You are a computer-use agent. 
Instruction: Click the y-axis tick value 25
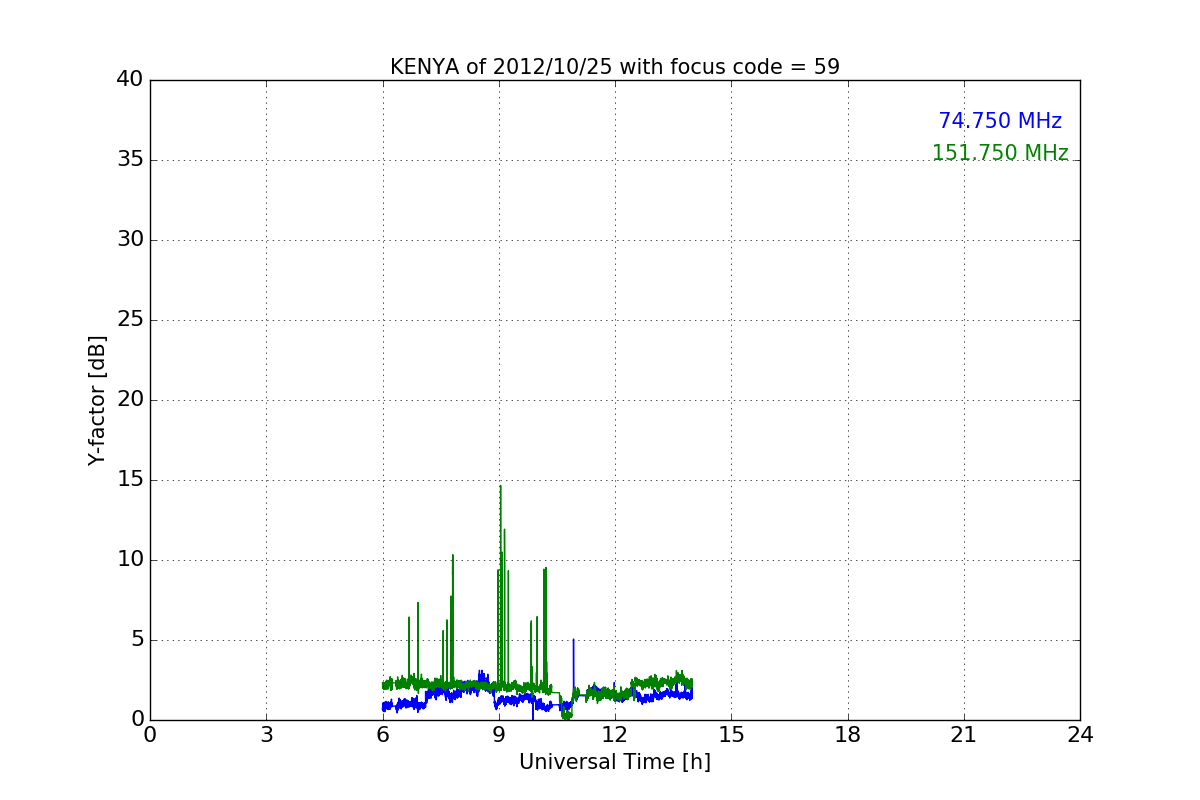pos(130,320)
